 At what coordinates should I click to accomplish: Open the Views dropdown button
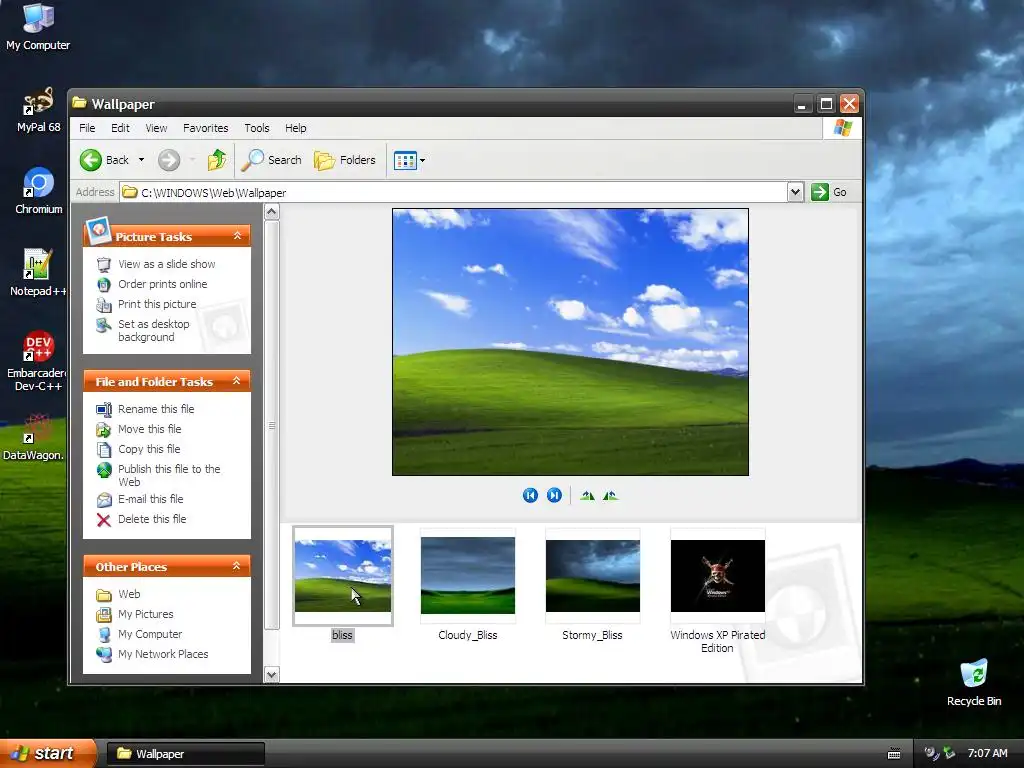click(x=409, y=160)
